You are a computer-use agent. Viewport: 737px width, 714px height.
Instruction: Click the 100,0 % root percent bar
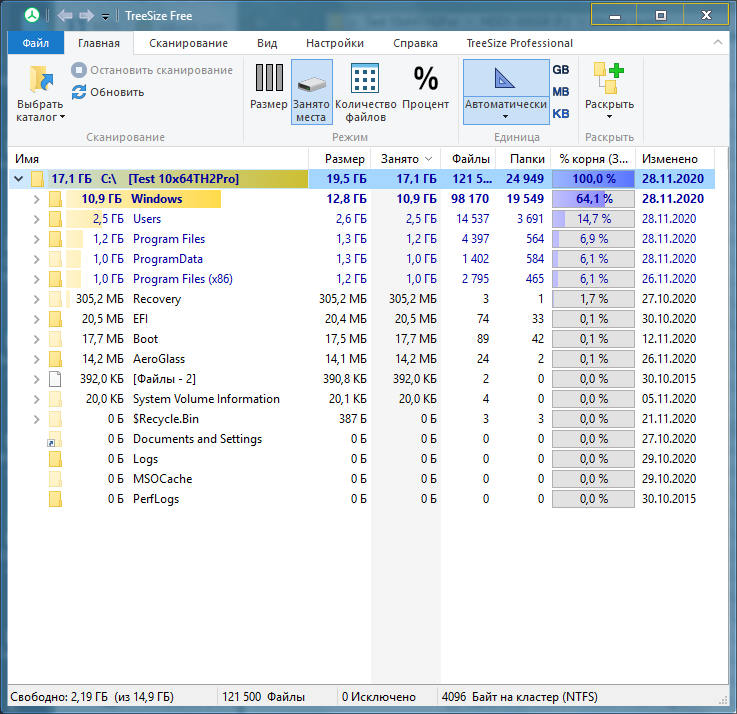click(593, 179)
